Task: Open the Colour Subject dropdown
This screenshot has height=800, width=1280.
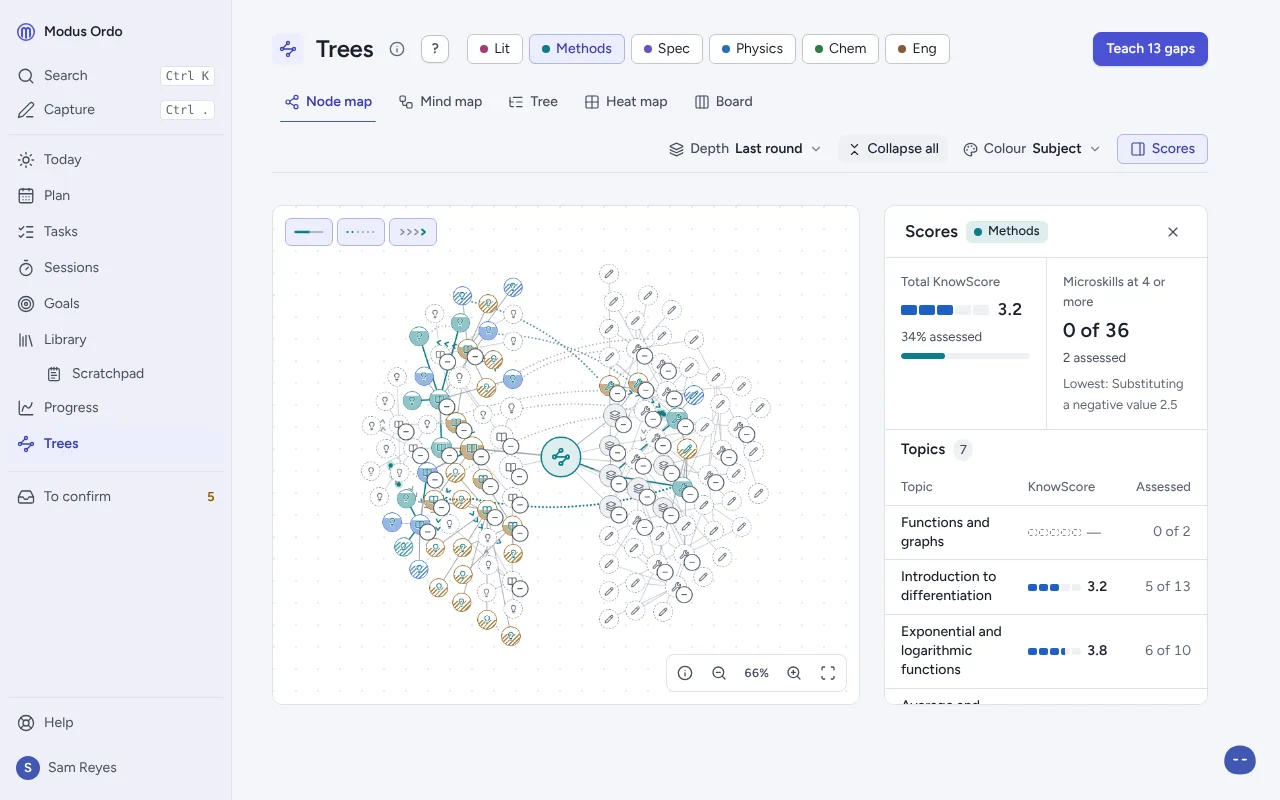Action: [1031, 149]
